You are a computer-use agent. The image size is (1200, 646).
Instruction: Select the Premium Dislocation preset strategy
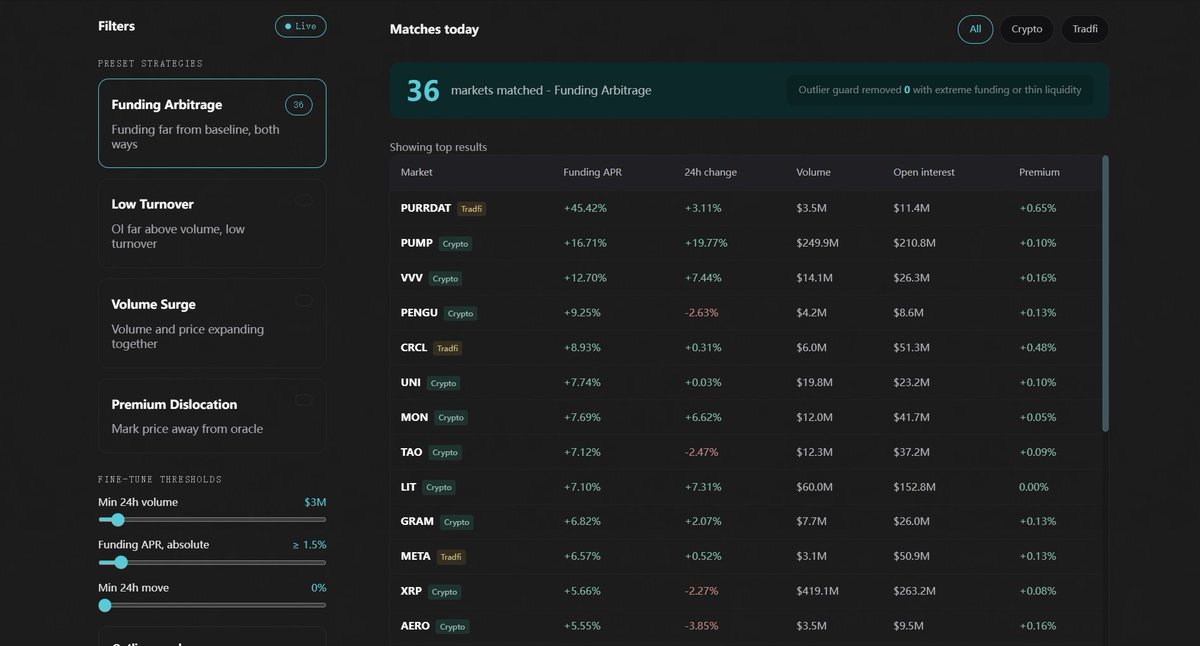point(212,416)
